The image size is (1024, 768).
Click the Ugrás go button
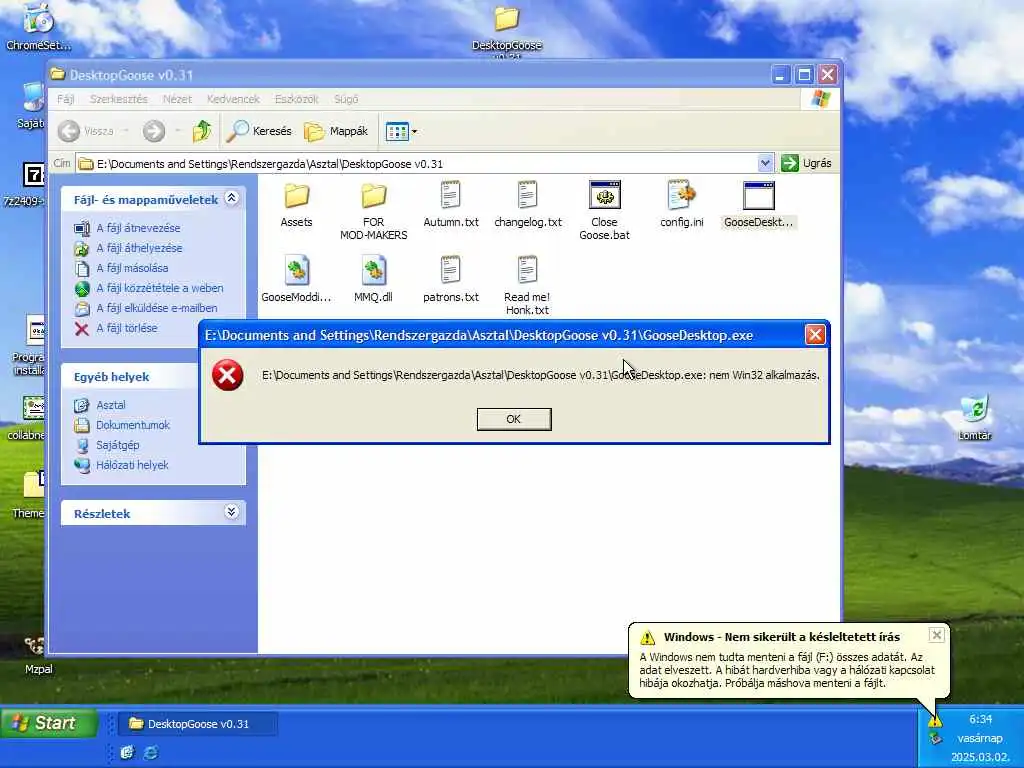point(807,163)
